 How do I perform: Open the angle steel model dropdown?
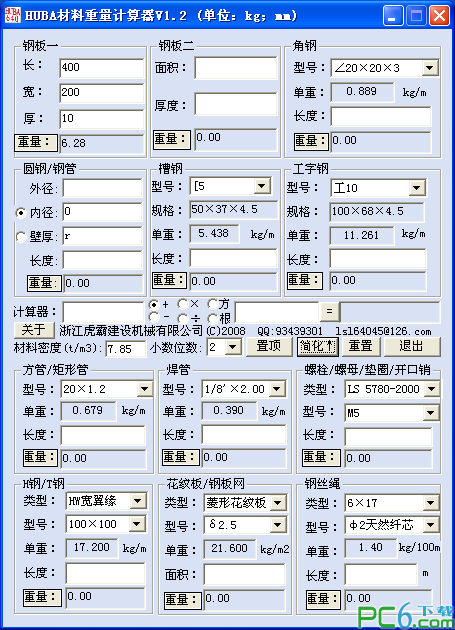(430, 68)
